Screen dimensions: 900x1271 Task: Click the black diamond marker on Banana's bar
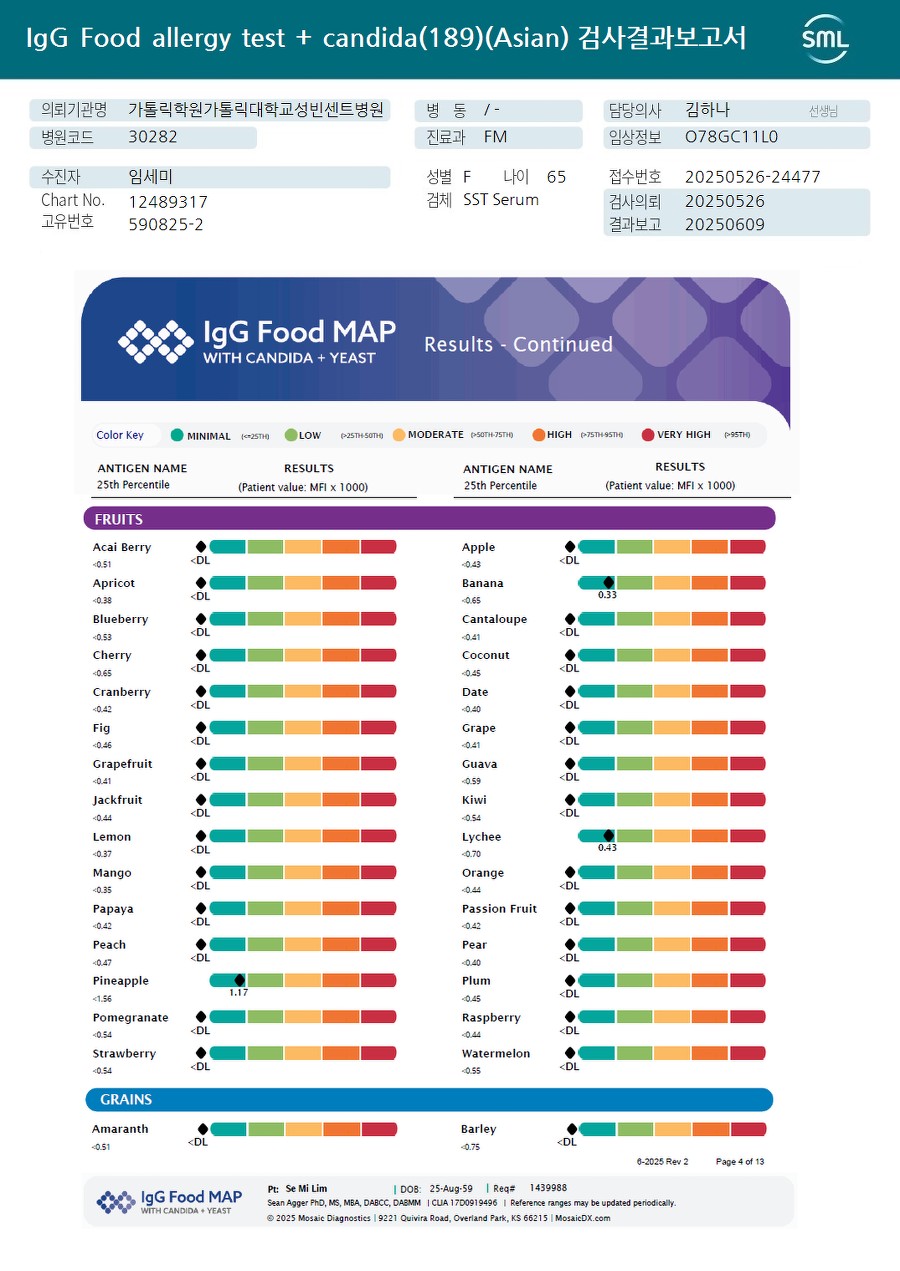pos(608,583)
